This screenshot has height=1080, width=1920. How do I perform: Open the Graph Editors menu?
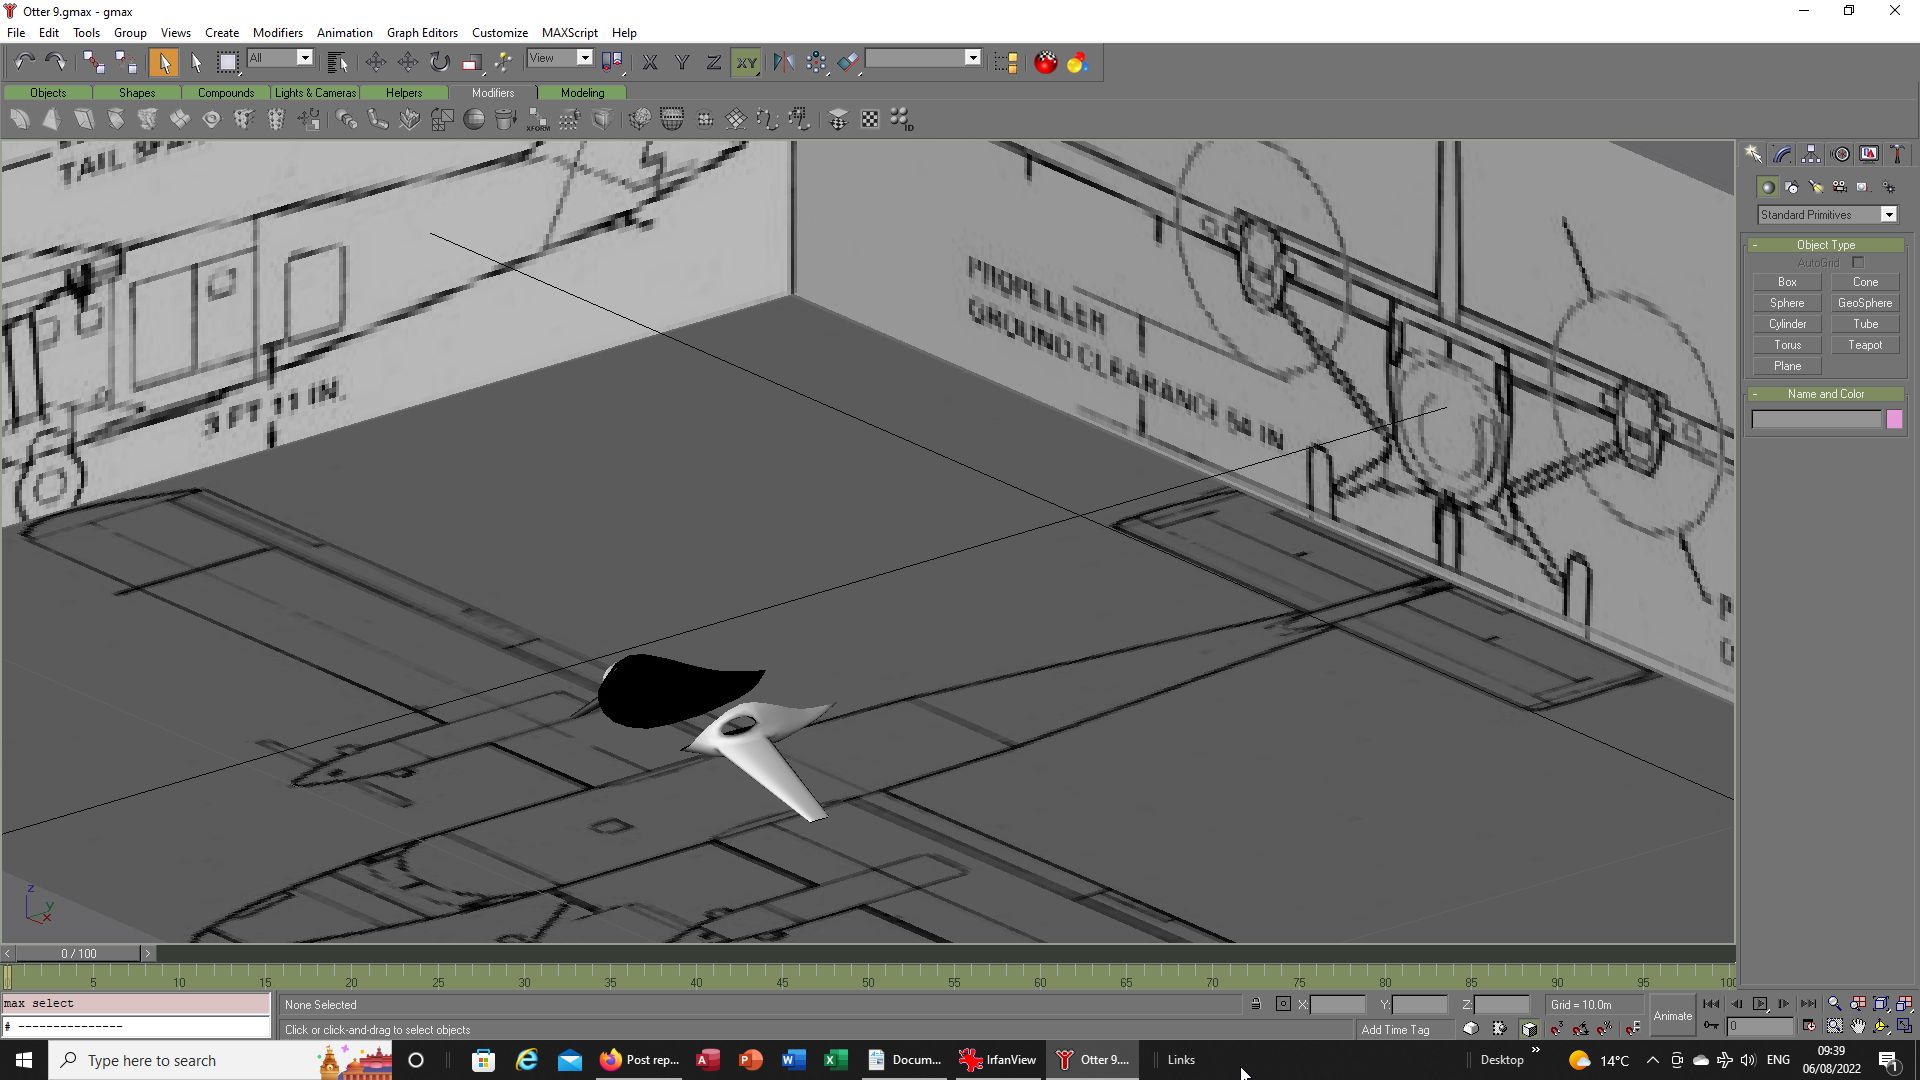(x=422, y=32)
